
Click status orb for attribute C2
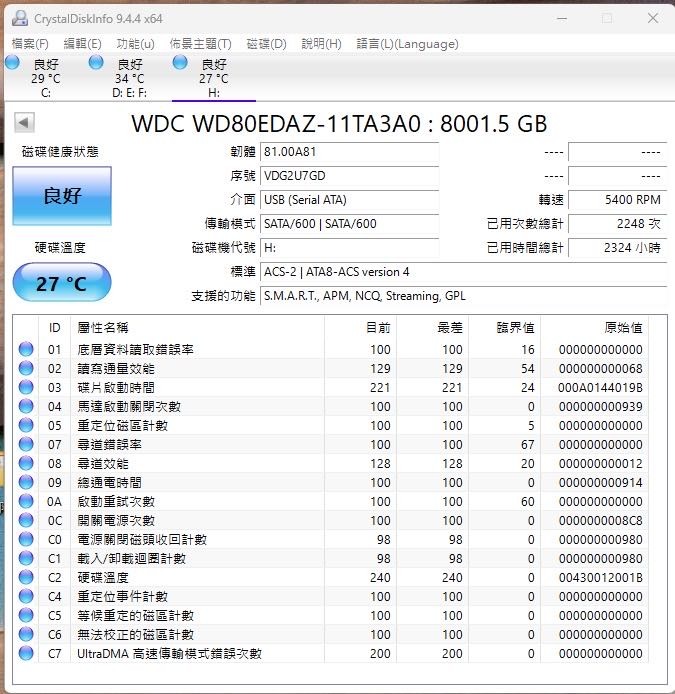[x=26, y=578]
